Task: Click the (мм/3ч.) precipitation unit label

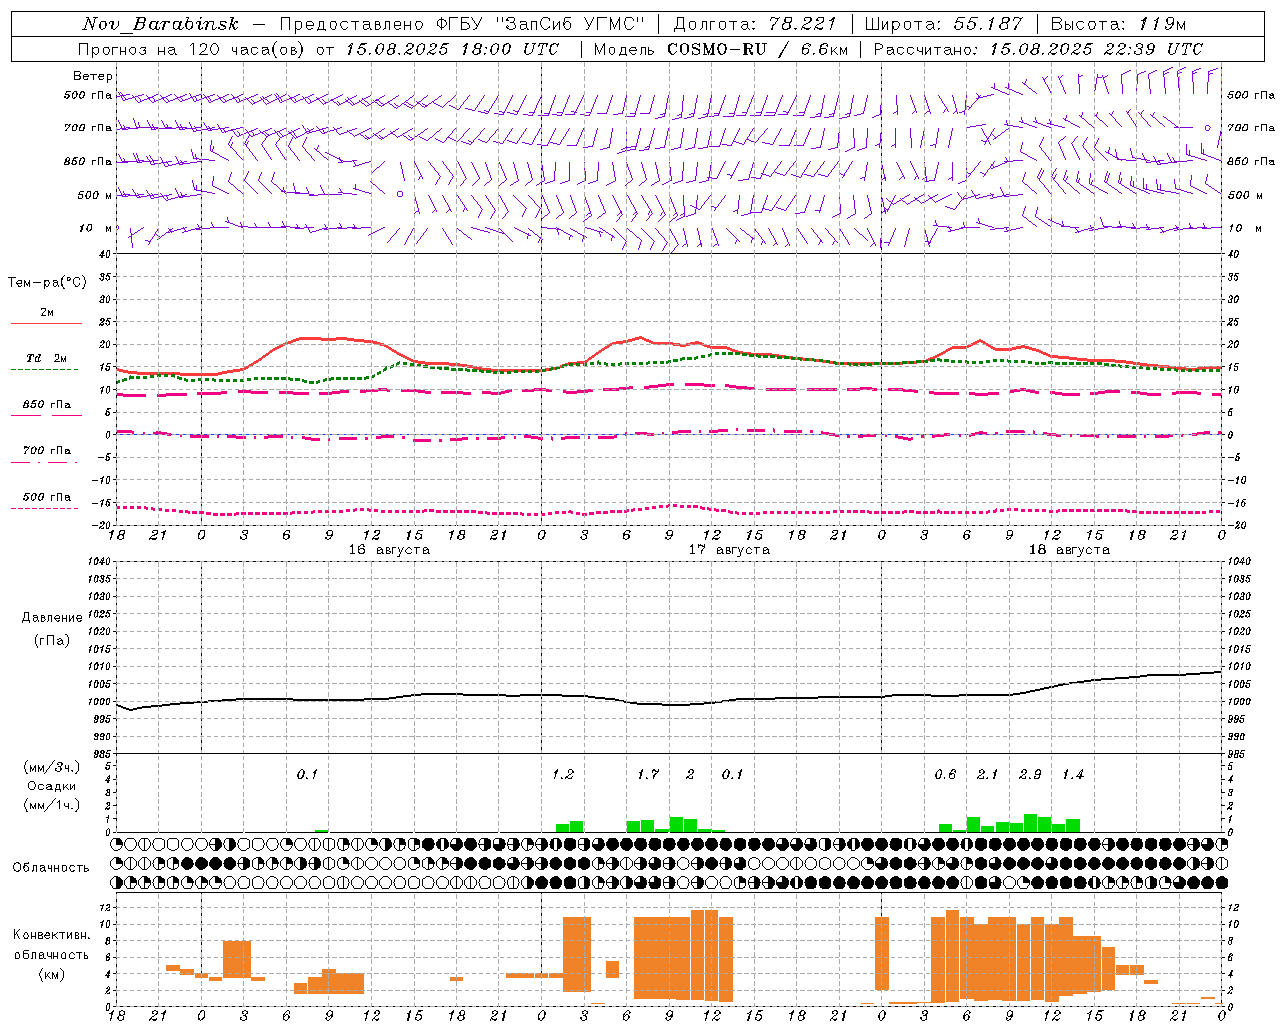Action: point(49,767)
